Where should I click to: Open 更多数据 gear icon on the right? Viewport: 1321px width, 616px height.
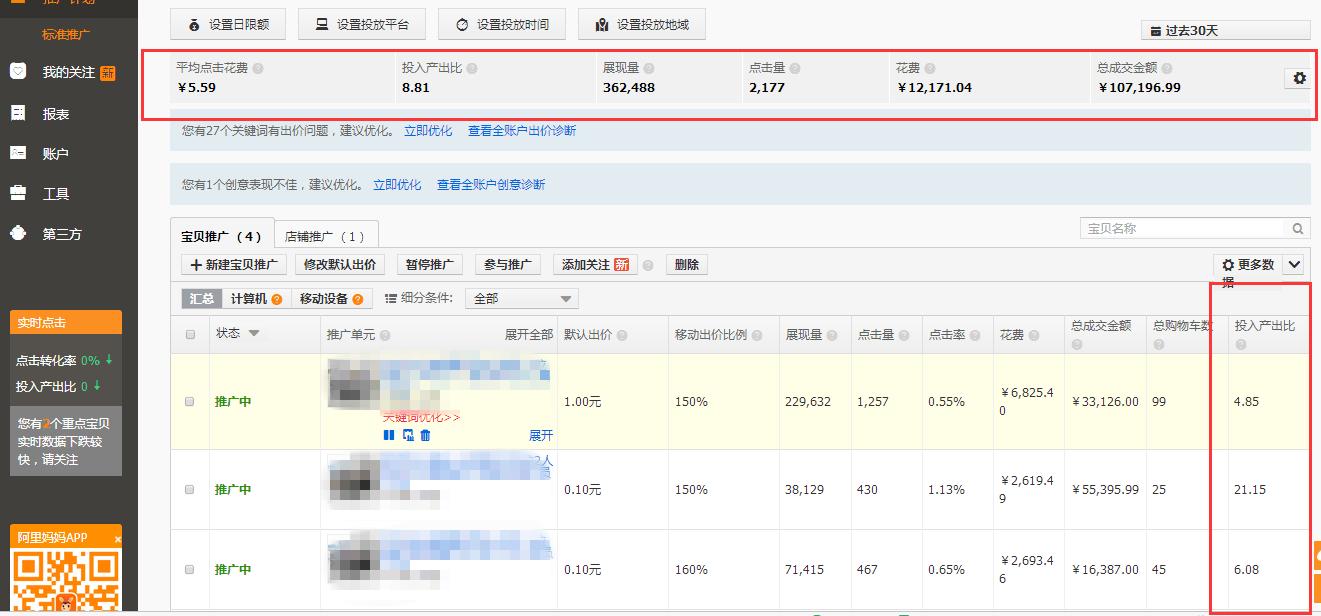click(x=1229, y=264)
